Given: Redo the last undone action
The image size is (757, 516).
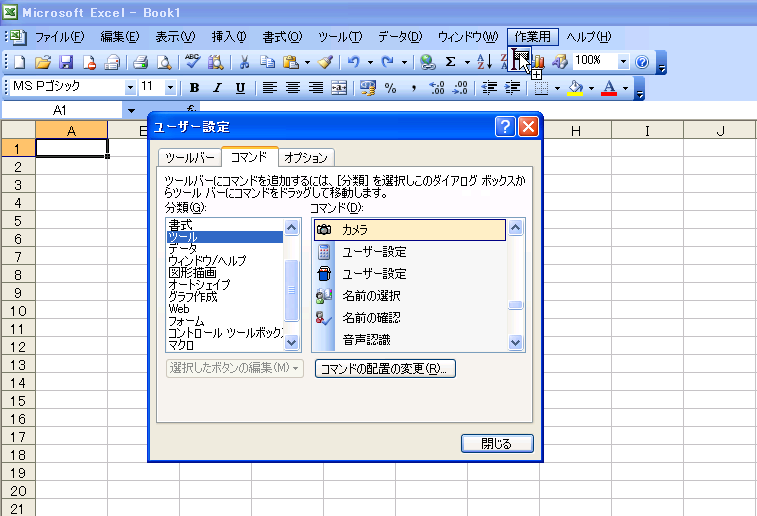Looking at the screenshot, I should 388,62.
